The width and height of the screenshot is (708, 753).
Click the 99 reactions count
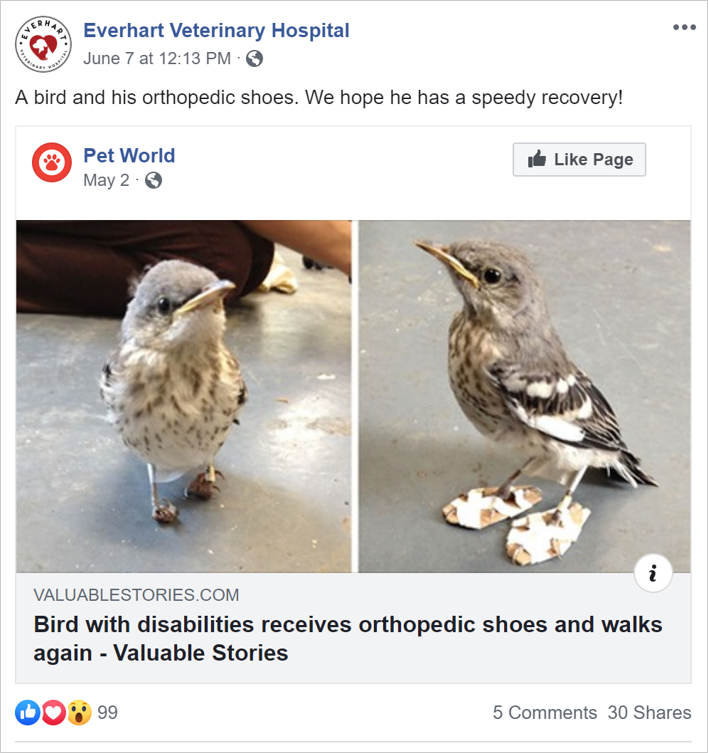click(108, 713)
